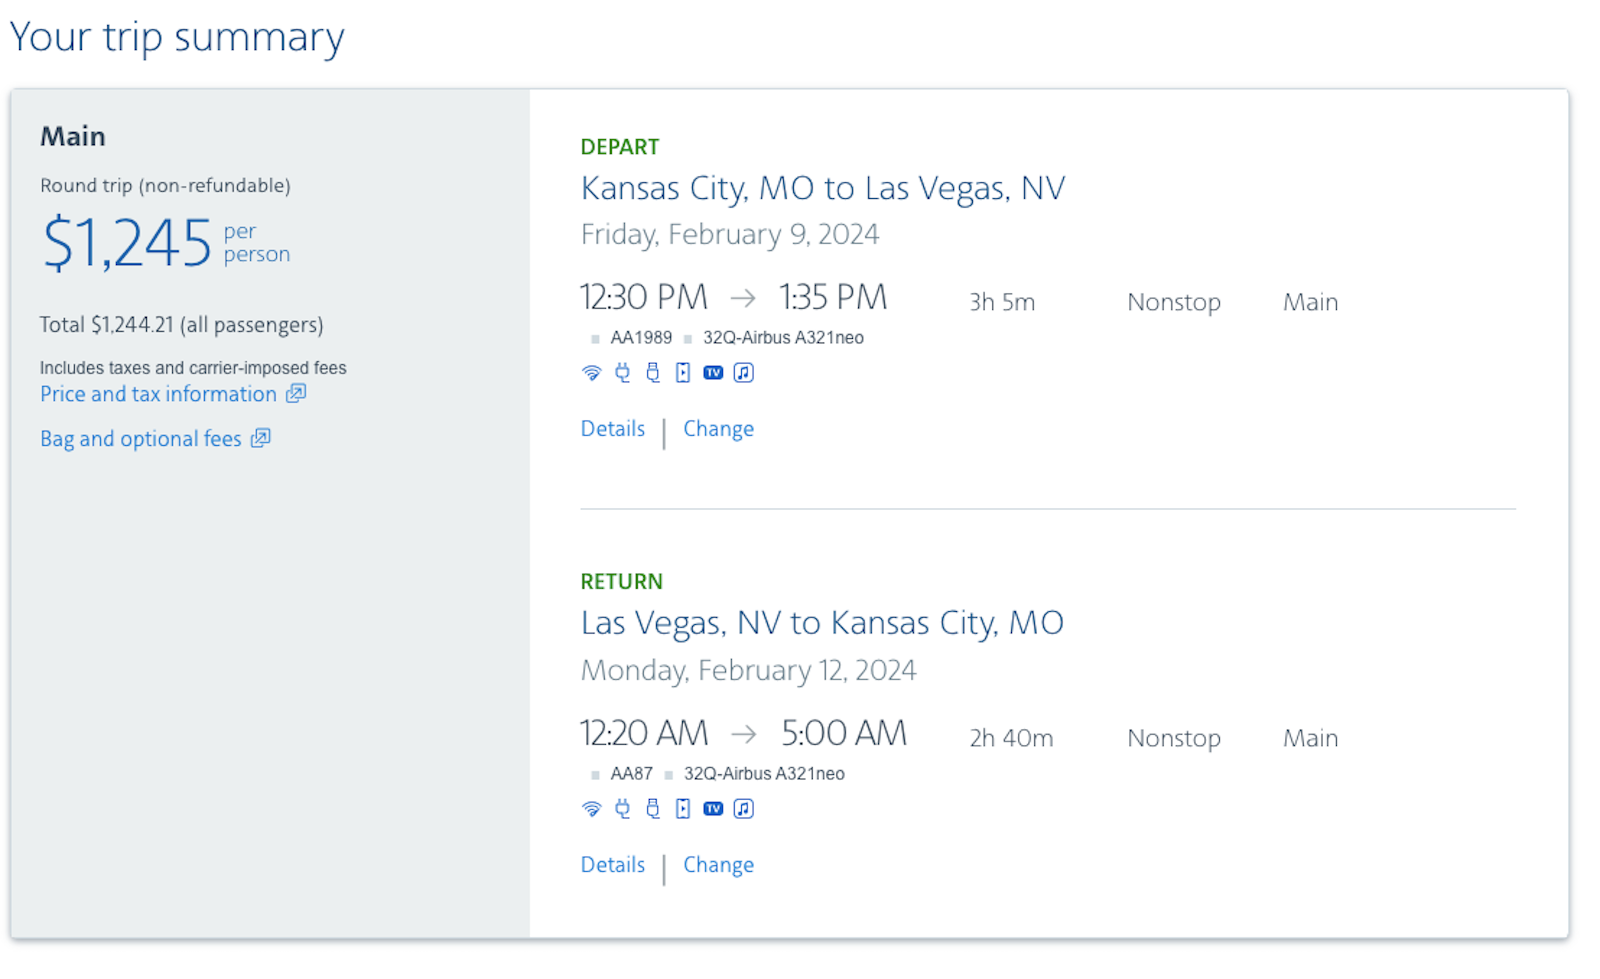Click the personal device entertainment icon for AA87
The image size is (1600, 979).
coord(683,809)
